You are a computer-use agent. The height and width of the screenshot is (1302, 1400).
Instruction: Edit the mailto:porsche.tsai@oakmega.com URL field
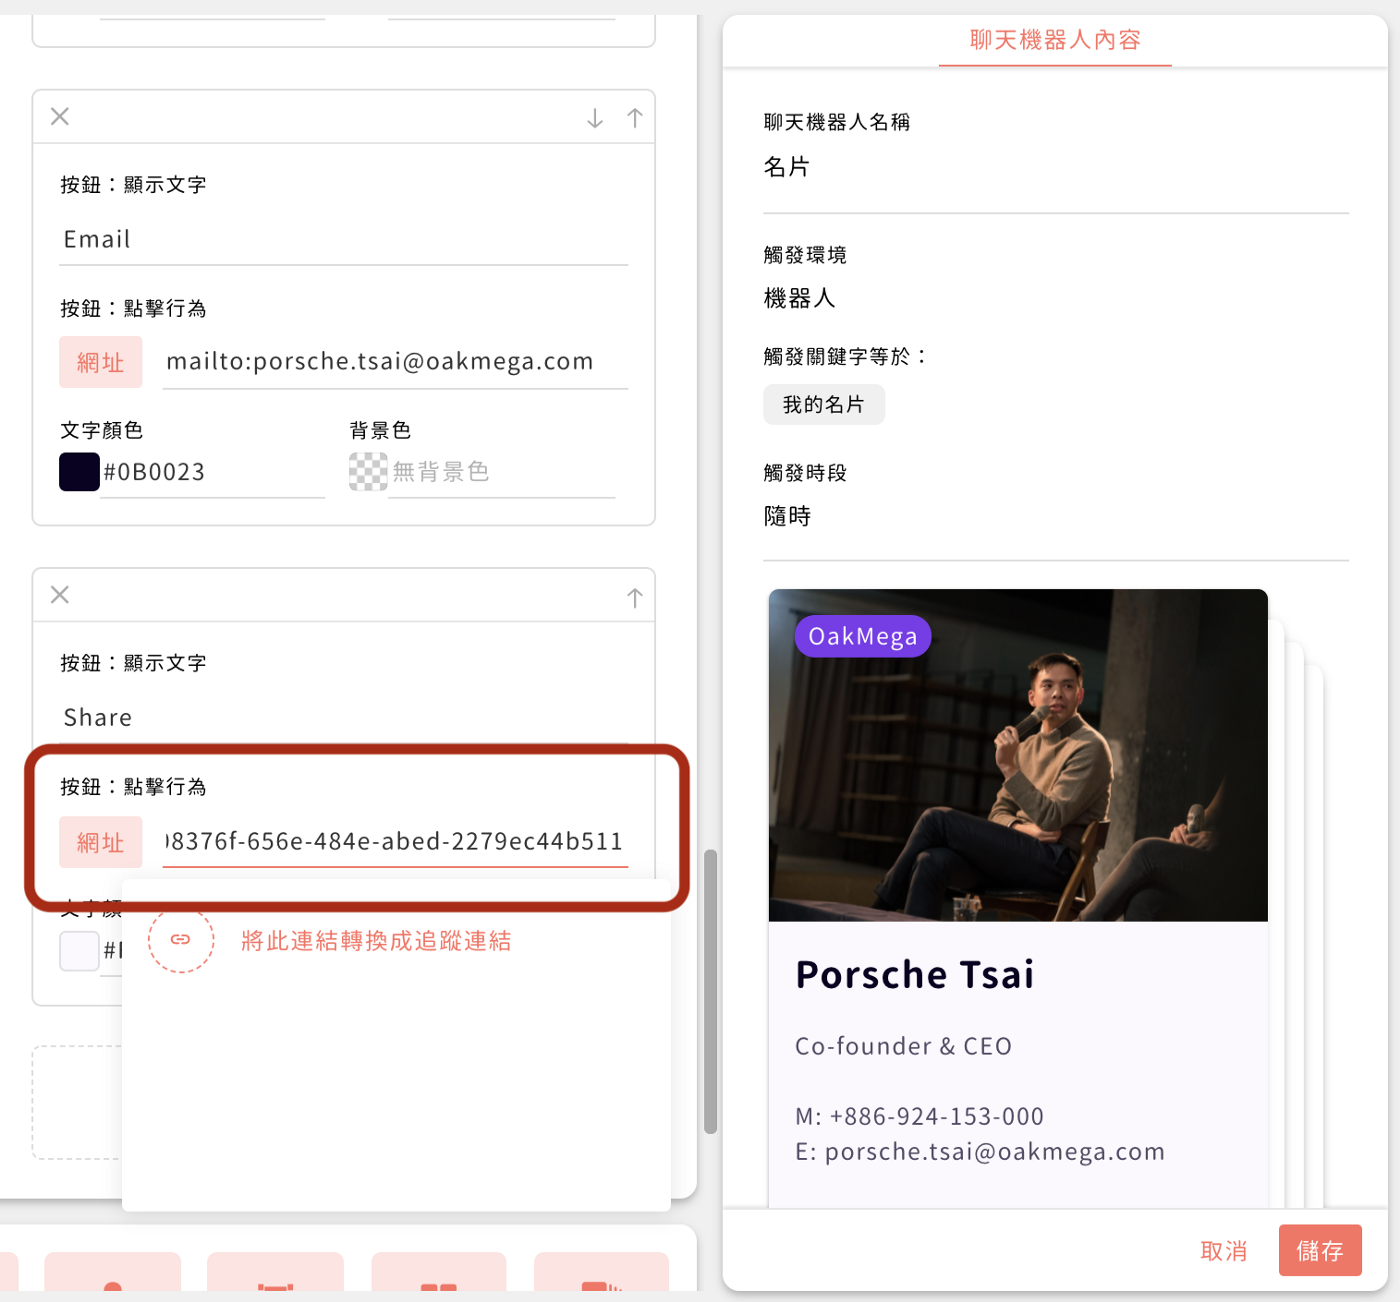(395, 362)
